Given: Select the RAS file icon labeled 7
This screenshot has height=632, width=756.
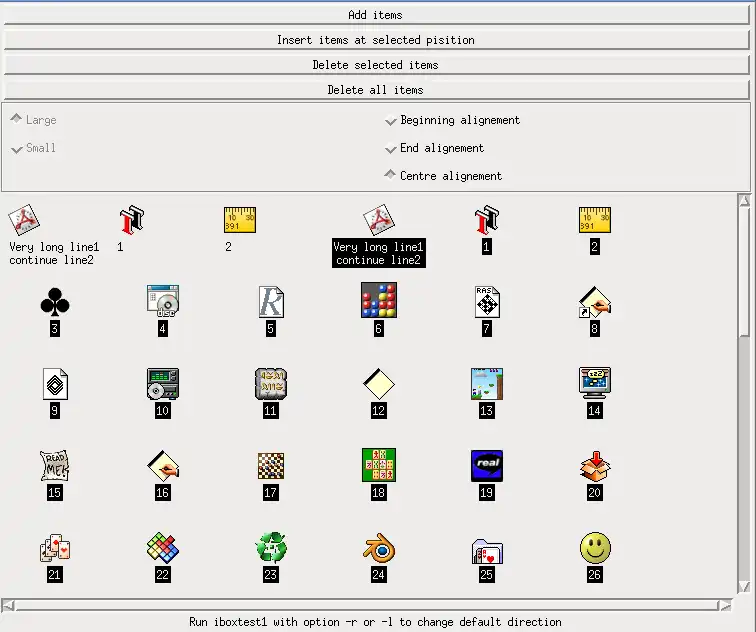Looking at the screenshot, I should pos(486,302).
